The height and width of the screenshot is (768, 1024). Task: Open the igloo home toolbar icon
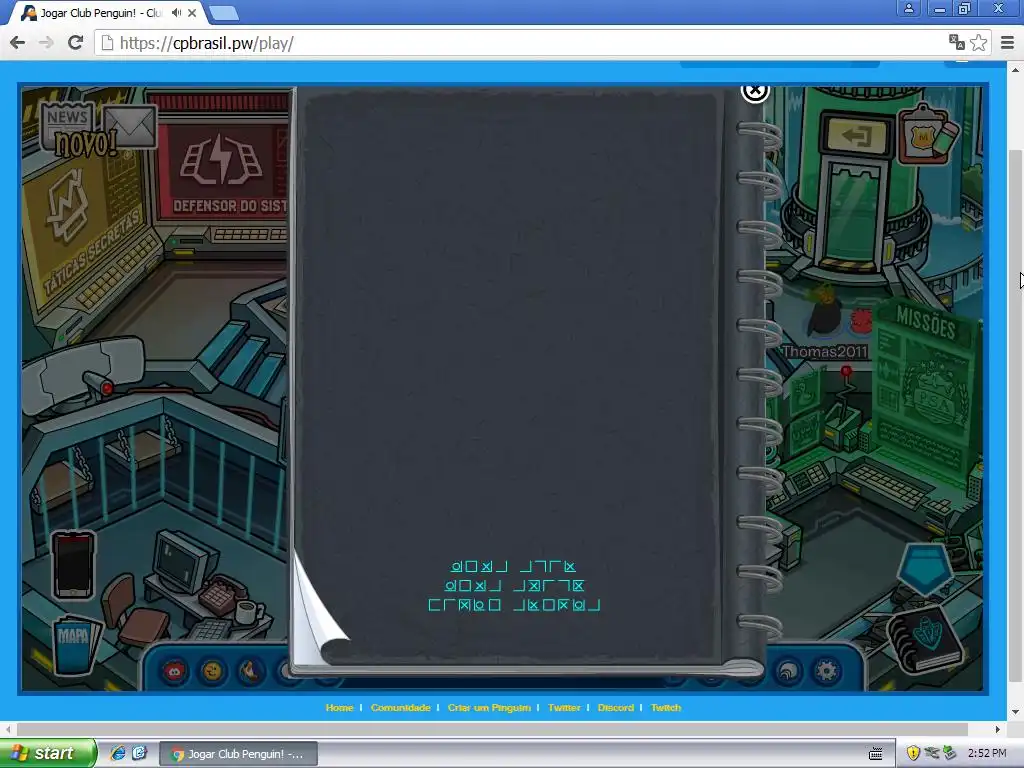tap(788, 671)
